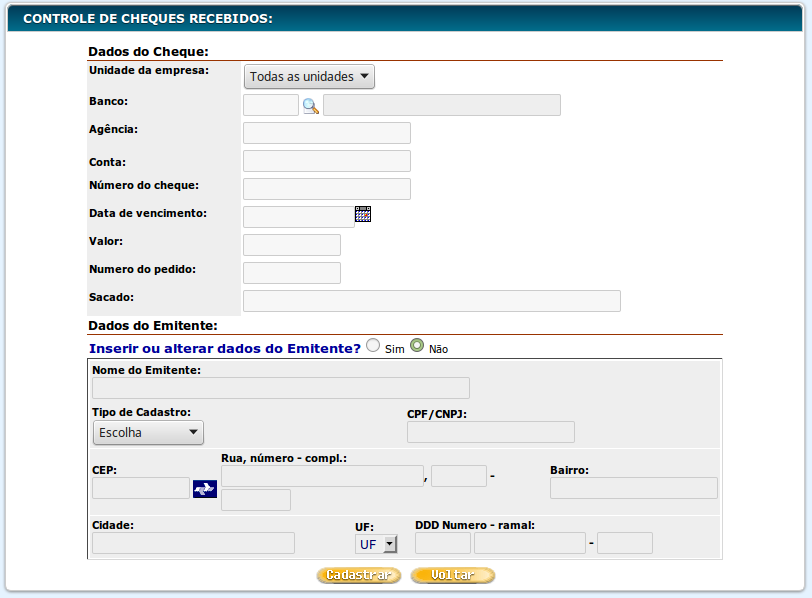Focus the Sacado text field

pyautogui.click(x=431, y=301)
